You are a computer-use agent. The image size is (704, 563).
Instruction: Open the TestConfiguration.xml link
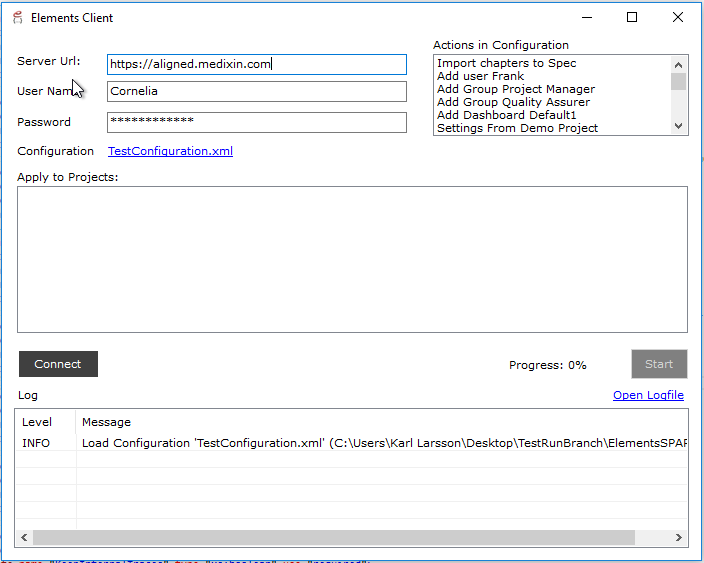170,151
